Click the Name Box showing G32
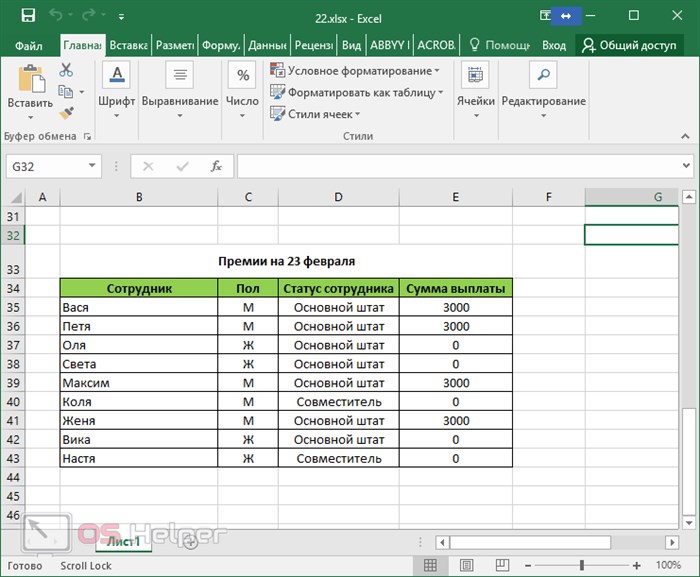This screenshot has width=700, height=577. pyautogui.click(x=47, y=167)
